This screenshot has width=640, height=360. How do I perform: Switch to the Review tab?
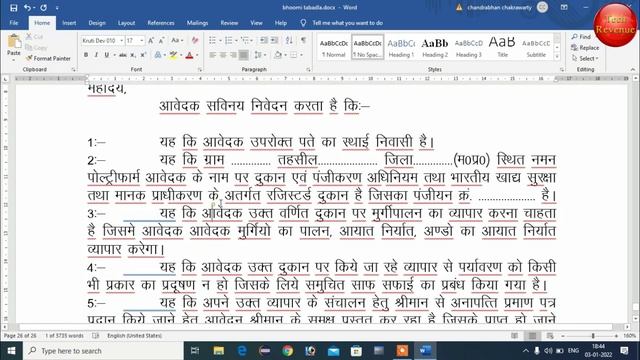(229, 23)
